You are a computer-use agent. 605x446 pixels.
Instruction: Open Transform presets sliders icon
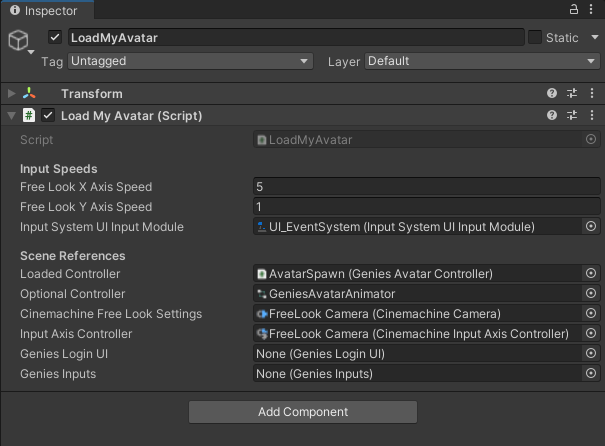pos(572,93)
